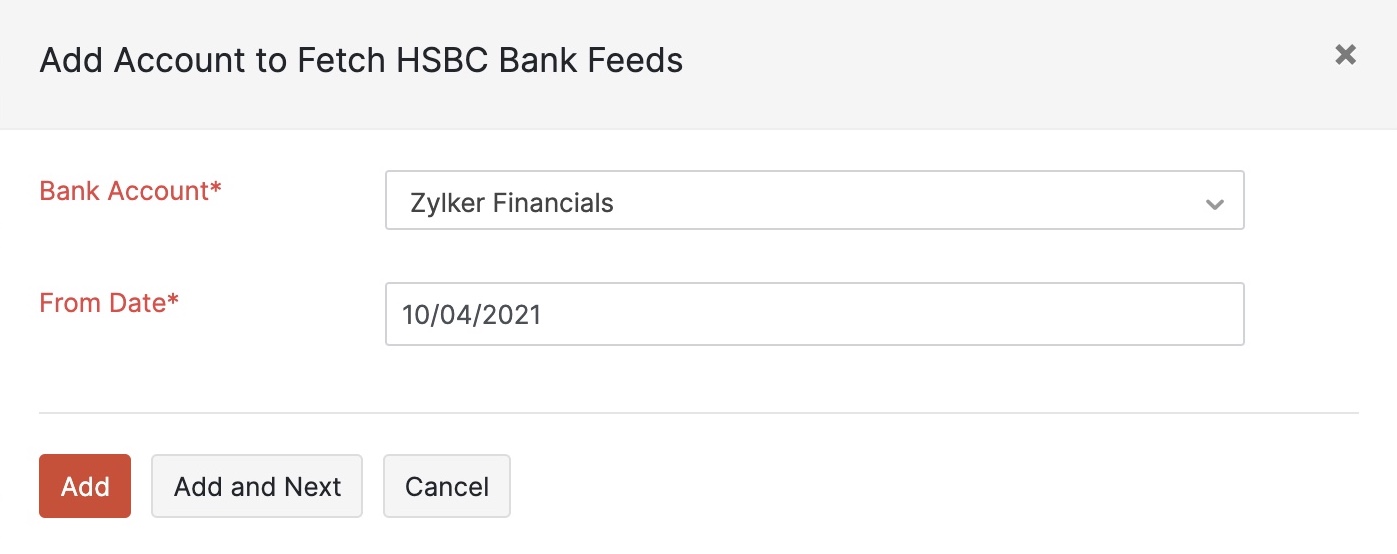Click the Bank Account combo box
Viewport: 1397px width, 554px height.
click(x=814, y=201)
